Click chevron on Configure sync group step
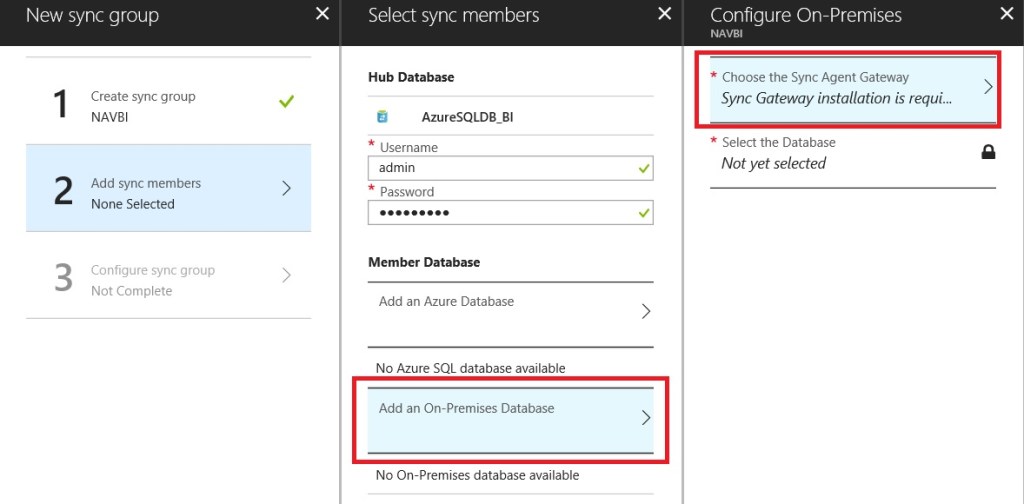Viewport: 1024px width, 504px height. 286,275
